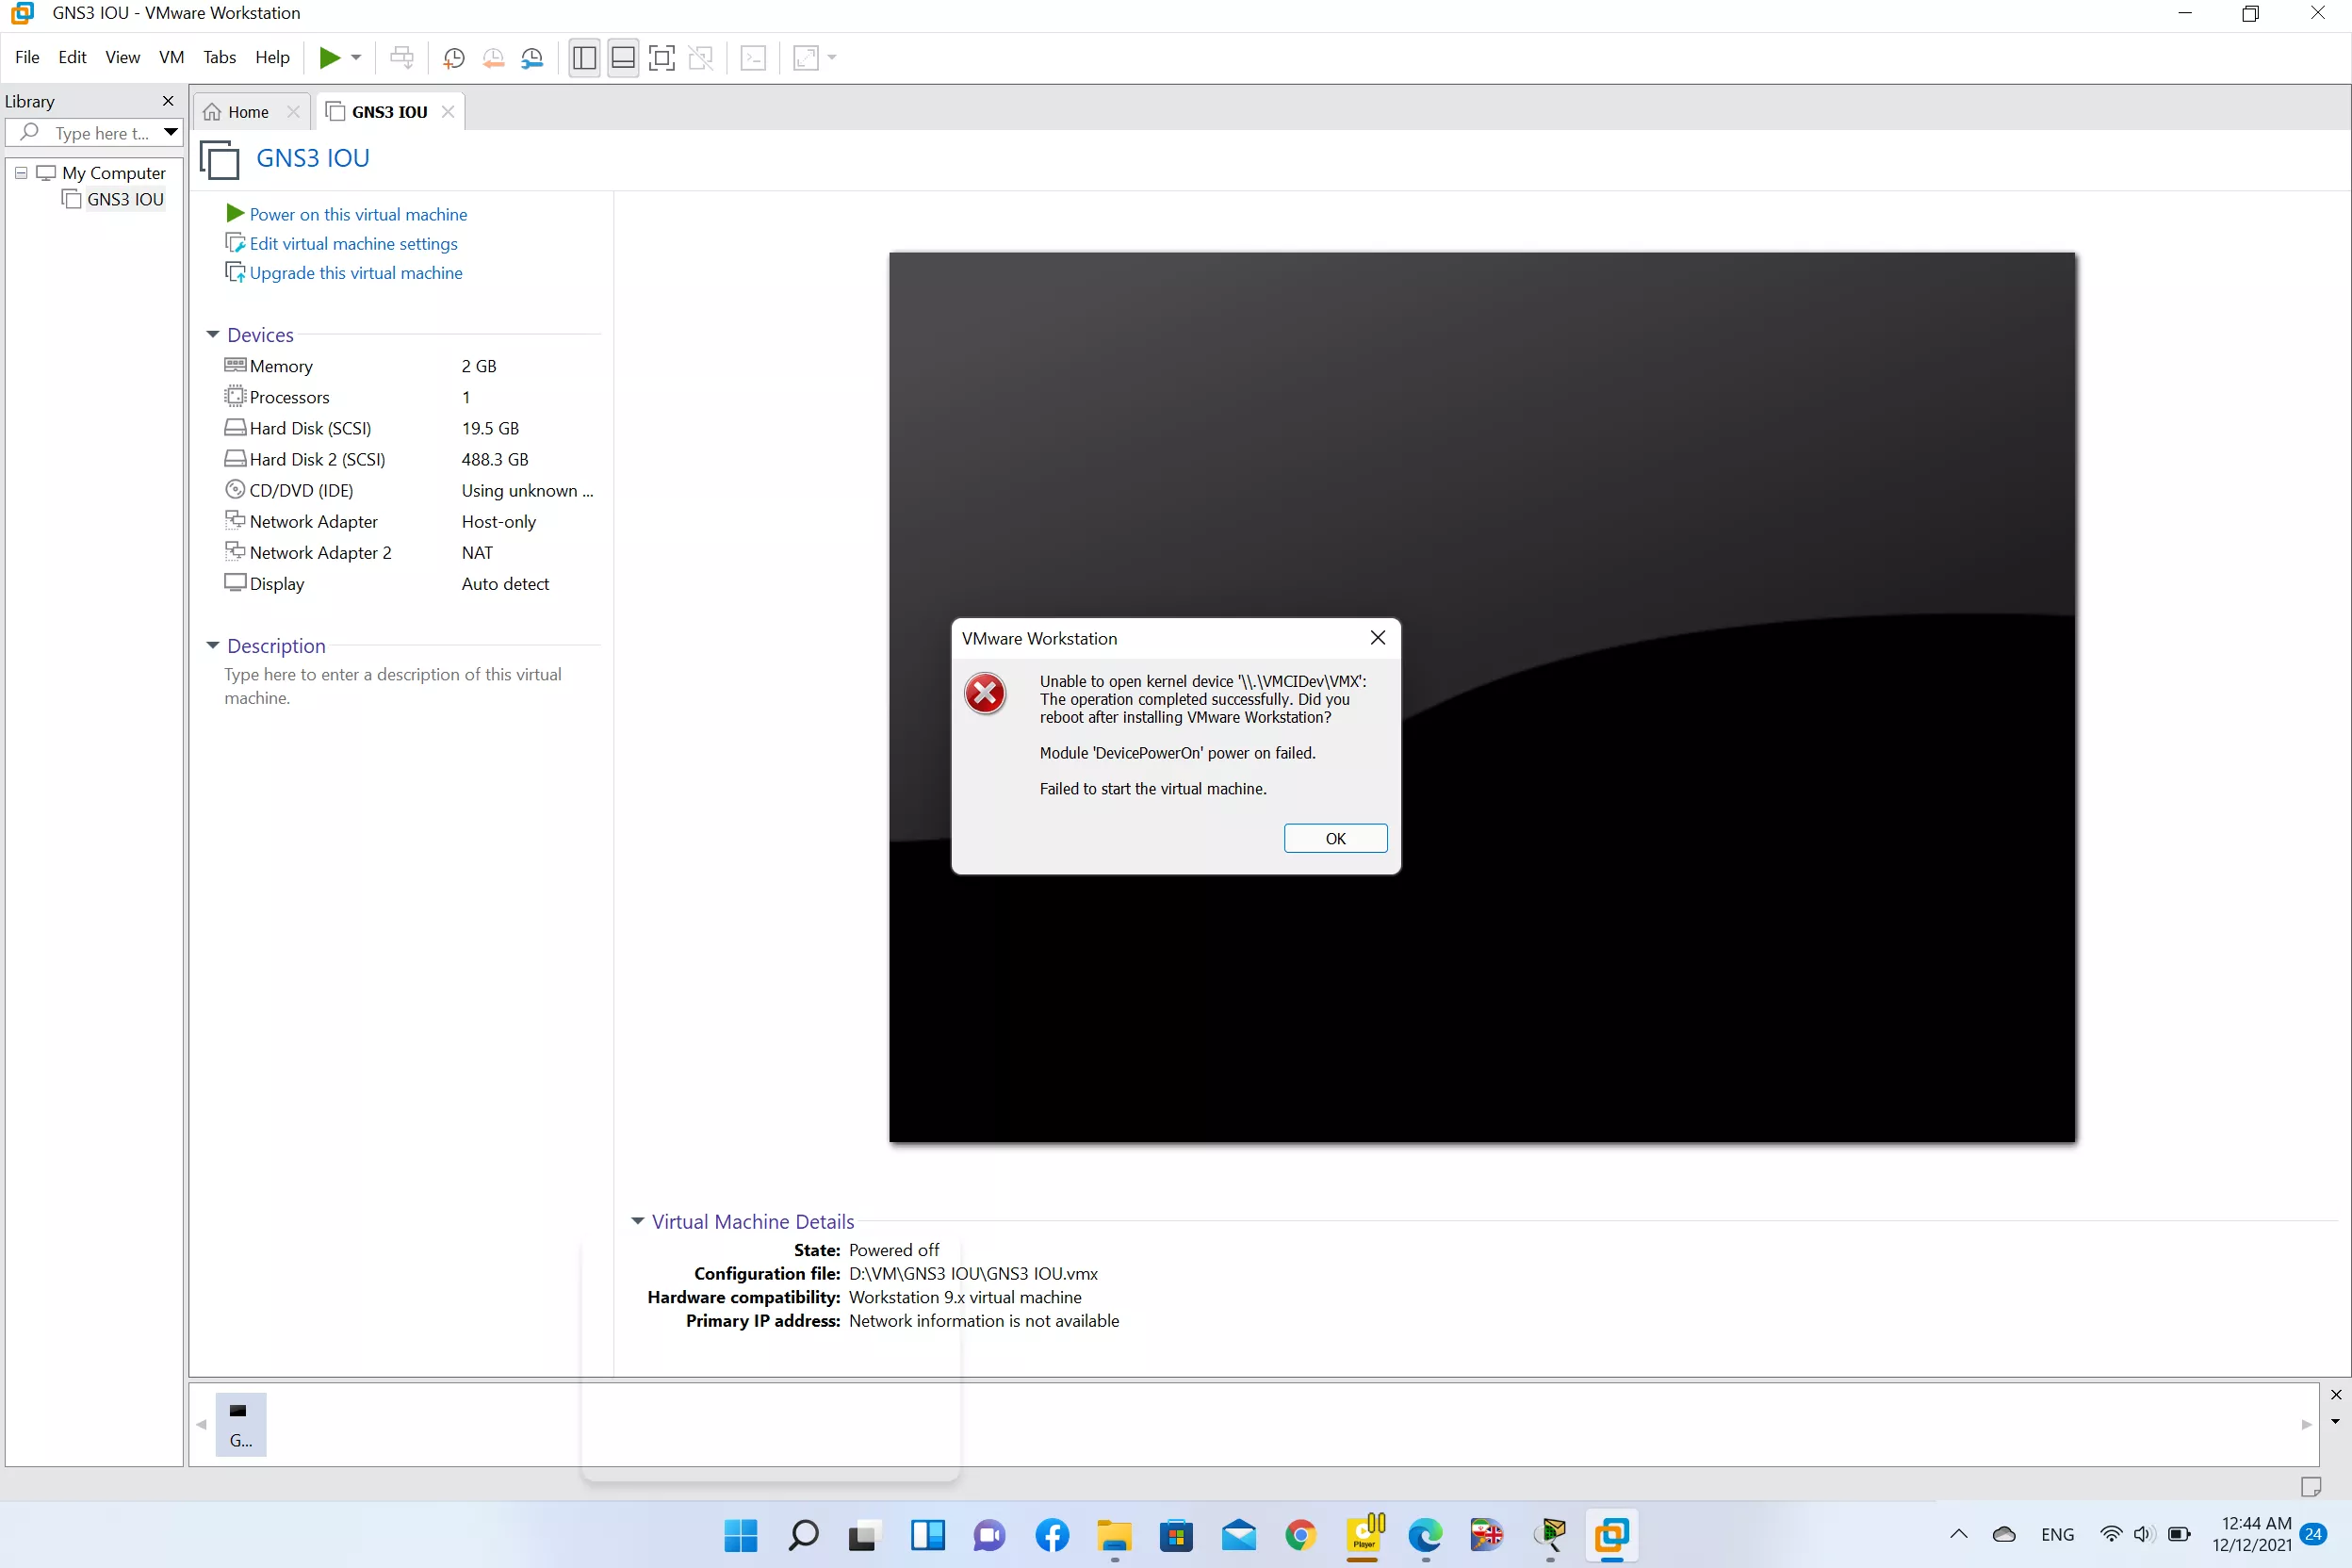
Task: Click OK in the error dialog
Action: click(1335, 838)
